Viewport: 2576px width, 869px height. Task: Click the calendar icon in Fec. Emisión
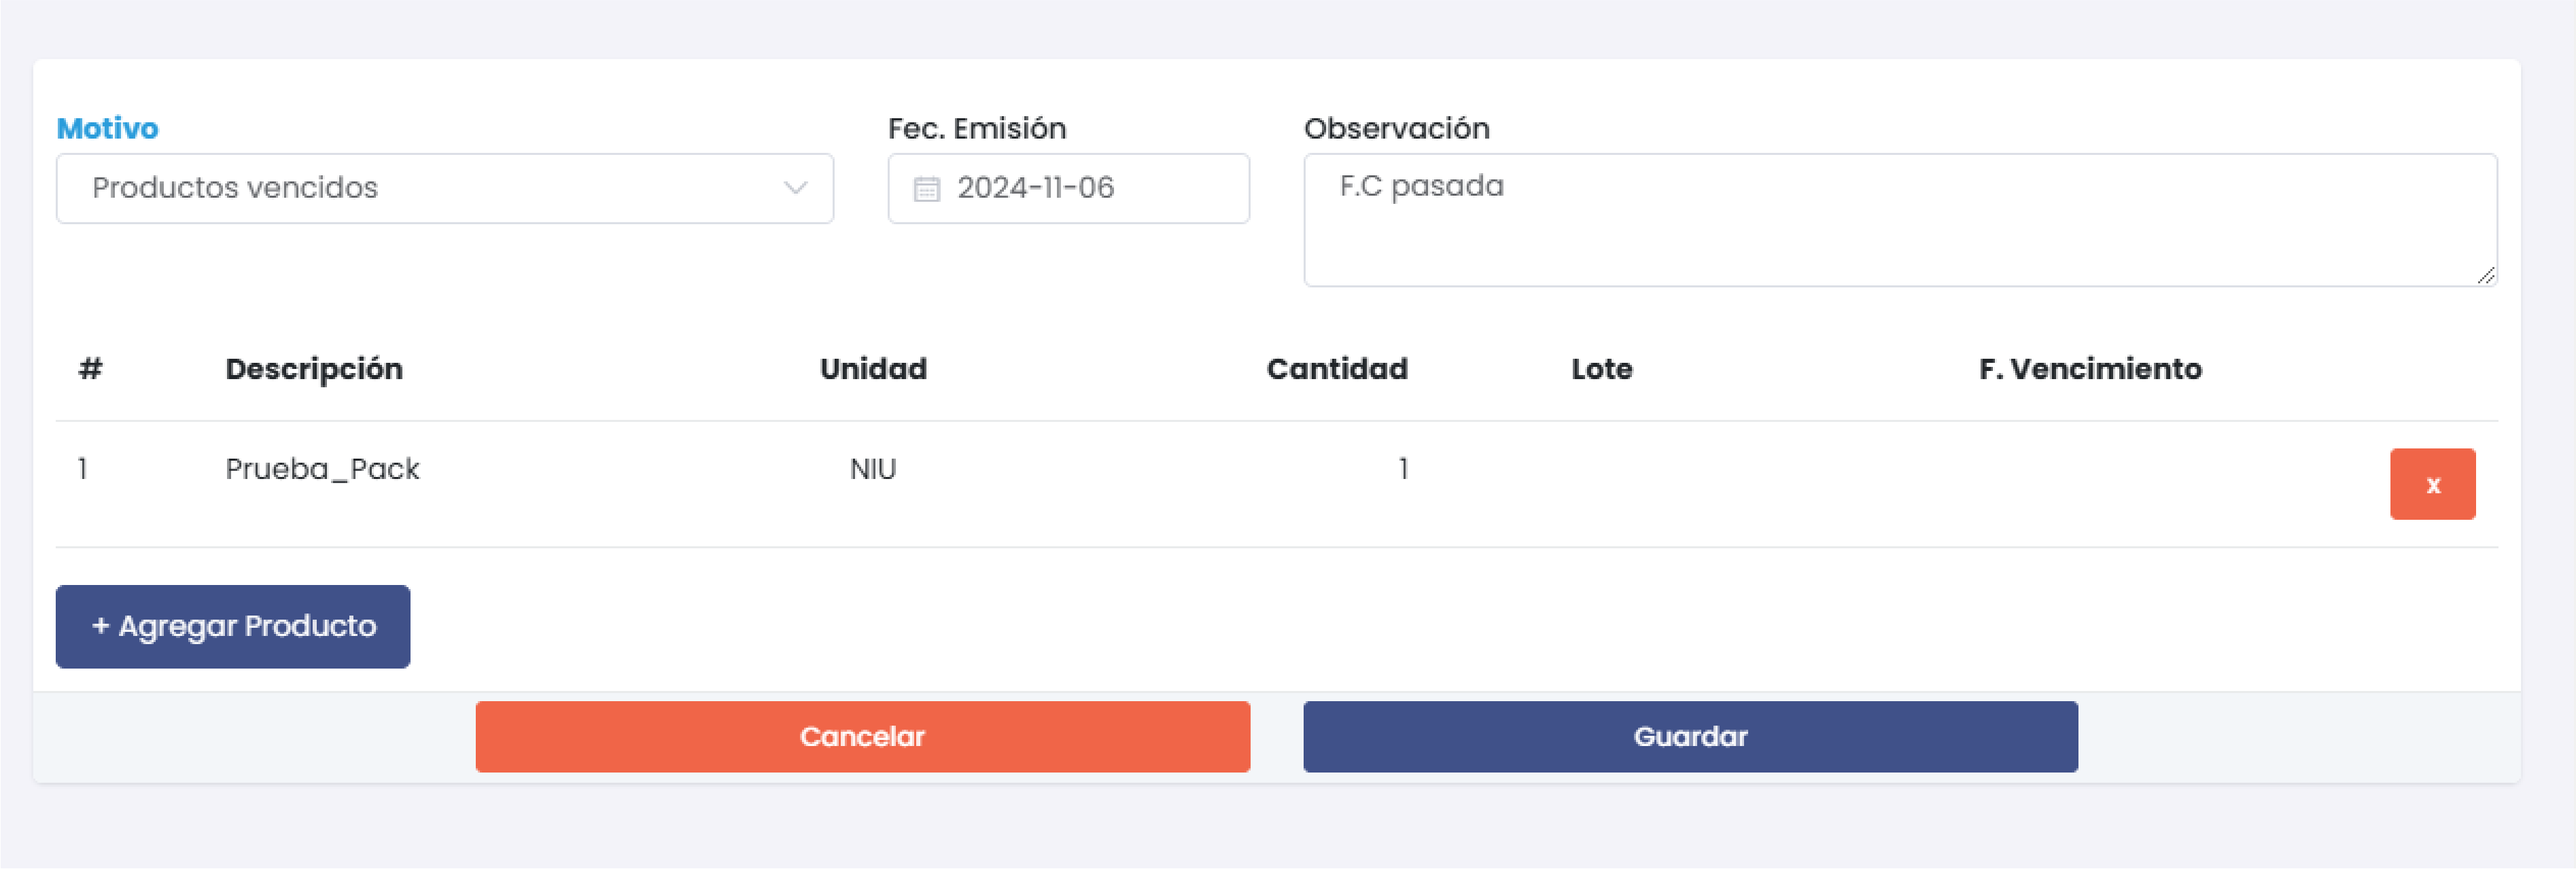927,188
